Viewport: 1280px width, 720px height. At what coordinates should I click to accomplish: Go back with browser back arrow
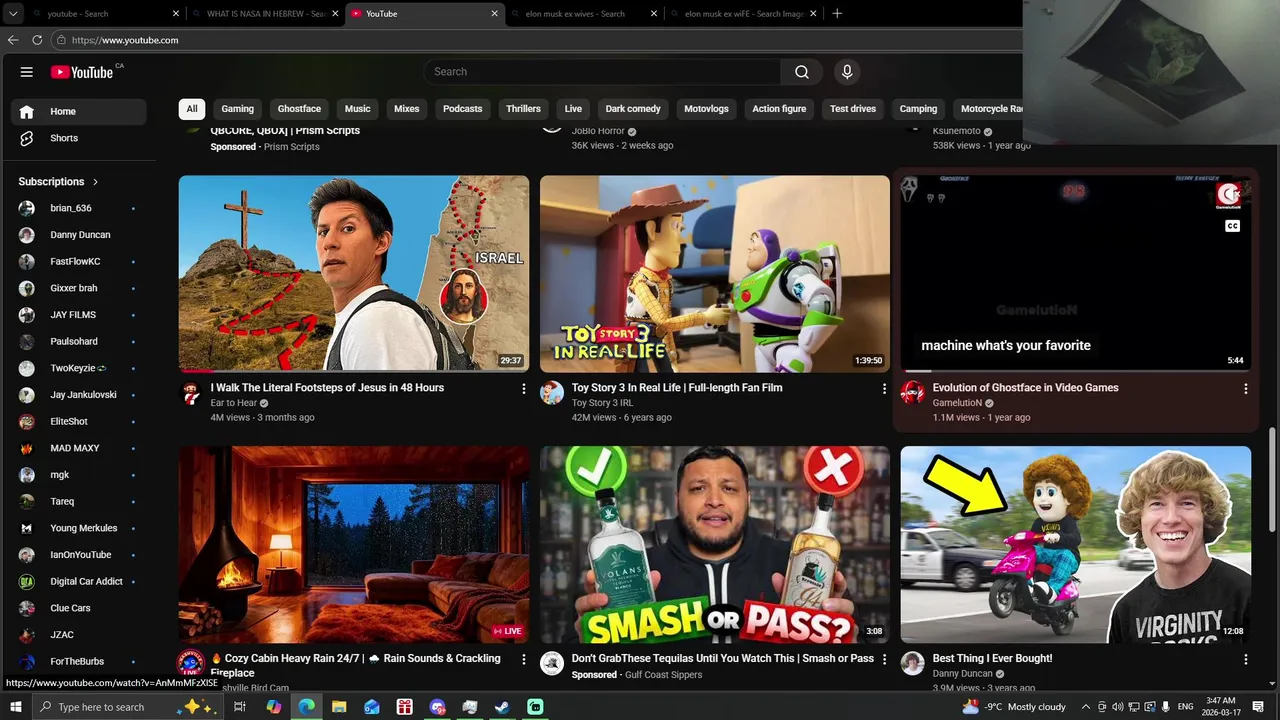click(x=13, y=40)
